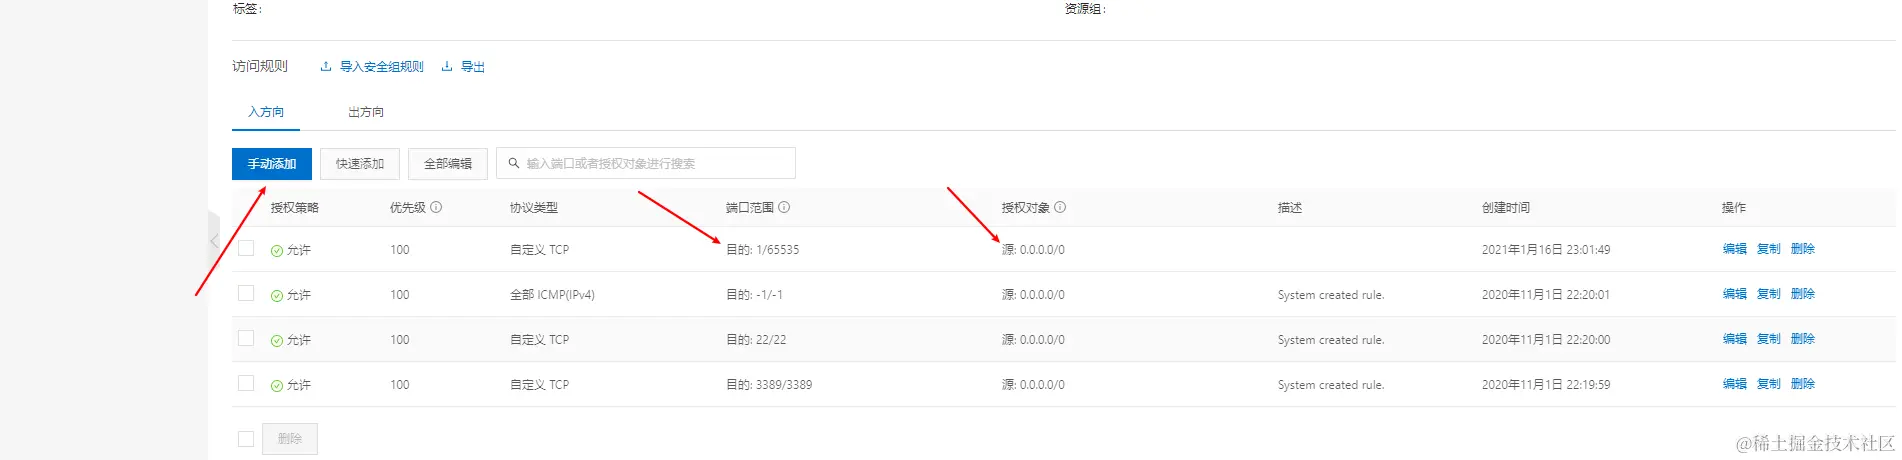Check the box for the 3389/3389 rule
This screenshot has height=460, width=1902.
(x=246, y=383)
